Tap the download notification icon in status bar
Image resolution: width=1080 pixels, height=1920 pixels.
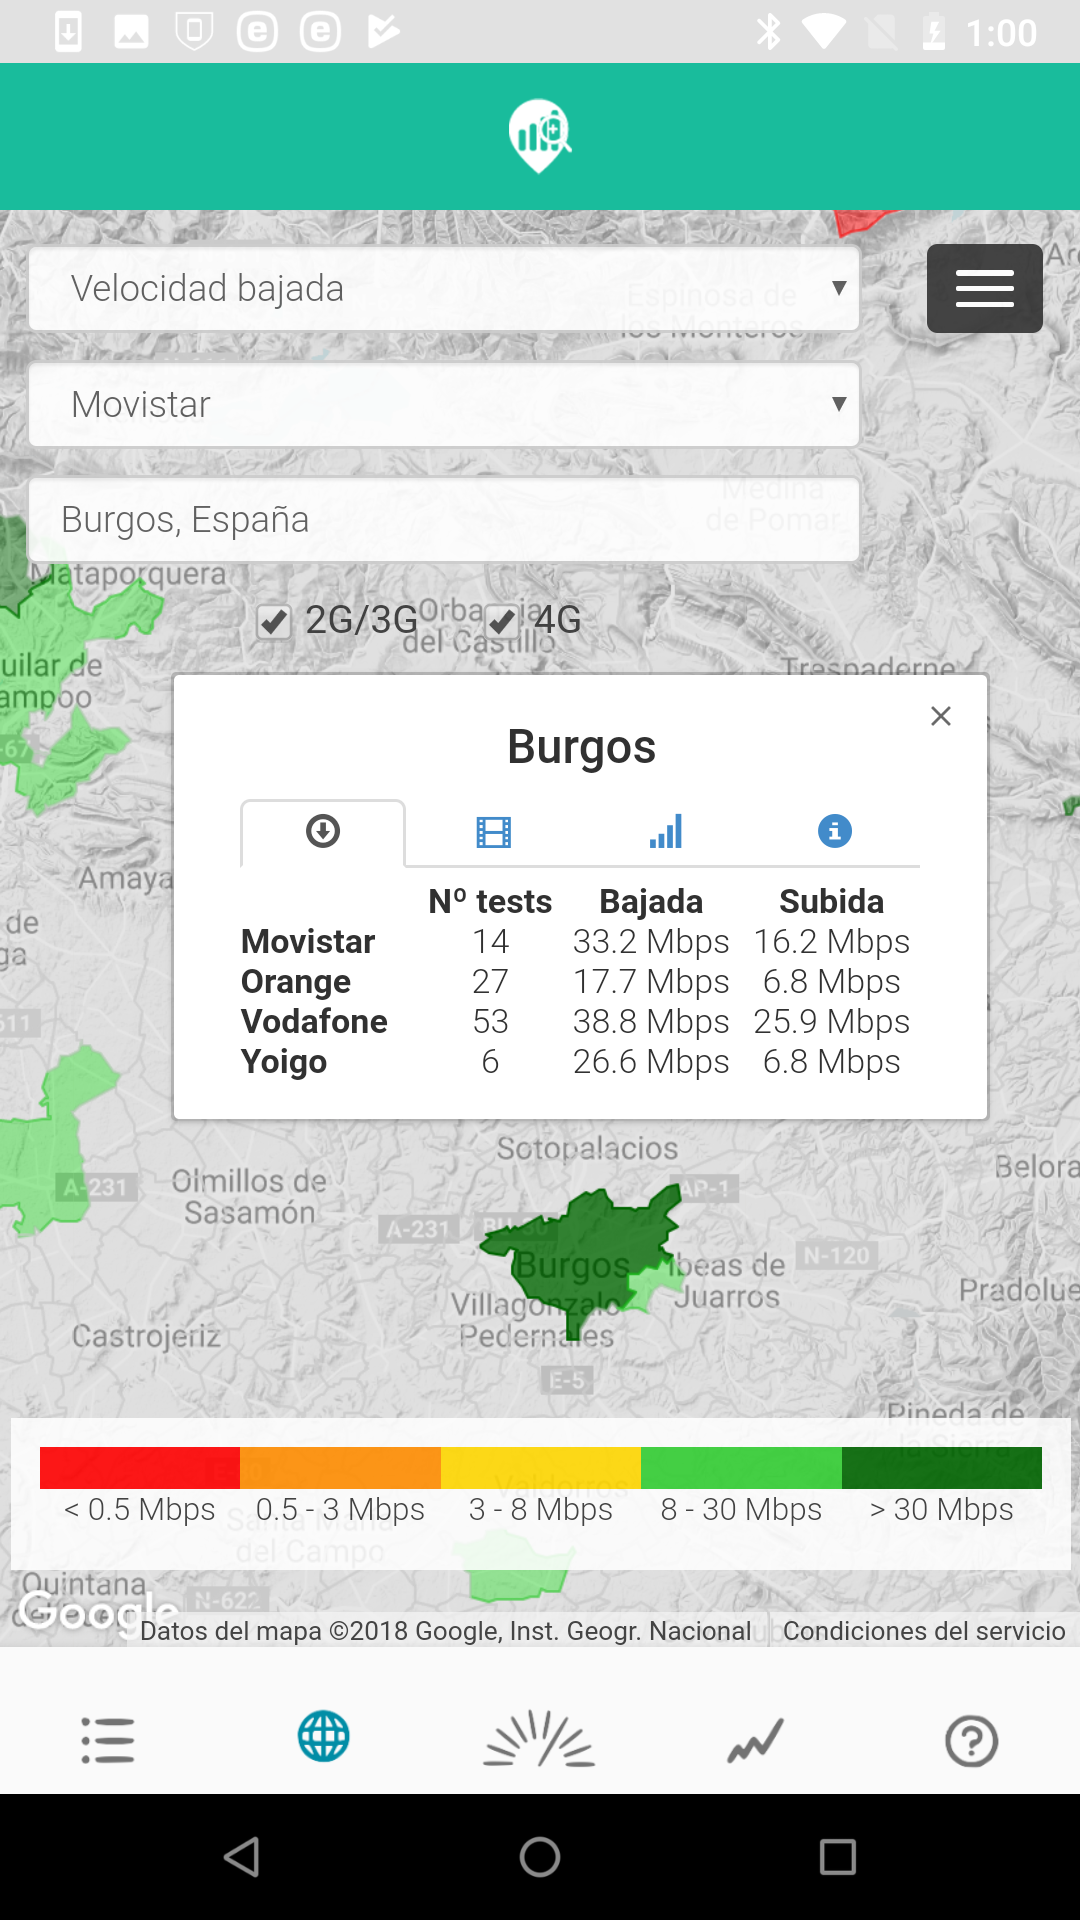[68, 32]
